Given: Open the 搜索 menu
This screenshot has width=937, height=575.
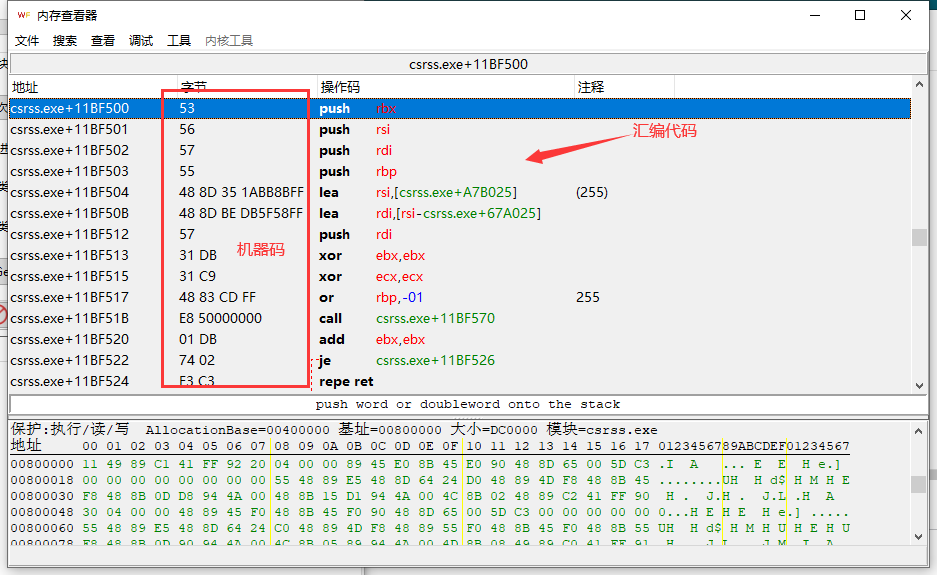Looking at the screenshot, I should [65, 41].
